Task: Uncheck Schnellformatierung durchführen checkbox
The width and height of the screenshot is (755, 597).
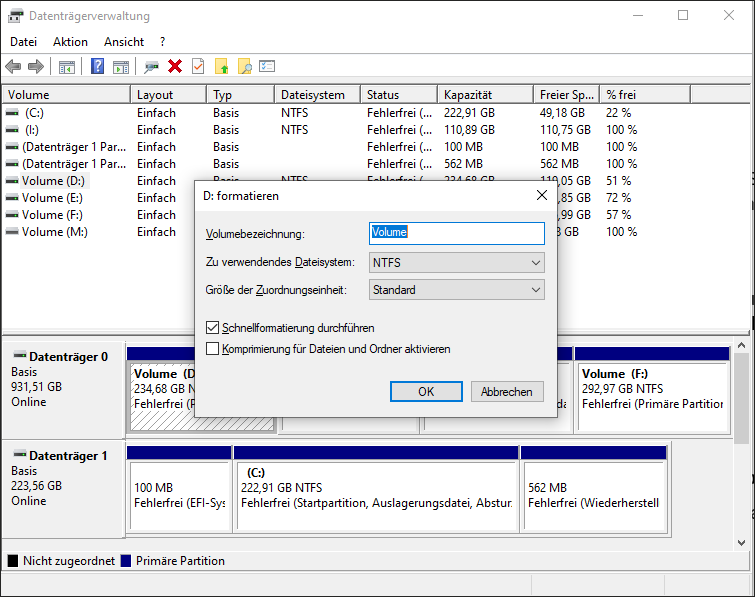Action: click(212, 327)
